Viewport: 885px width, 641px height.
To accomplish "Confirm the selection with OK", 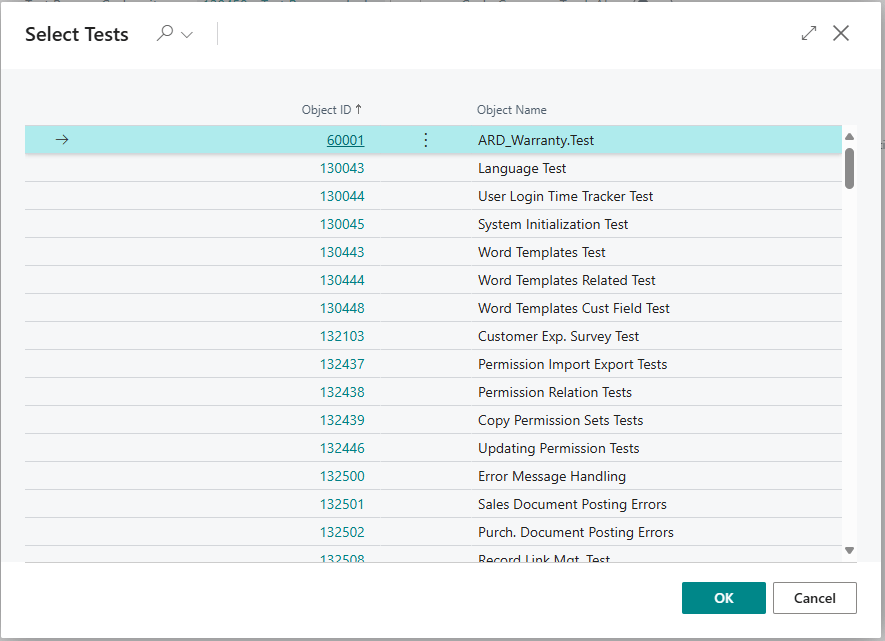I will tap(723, 598).
